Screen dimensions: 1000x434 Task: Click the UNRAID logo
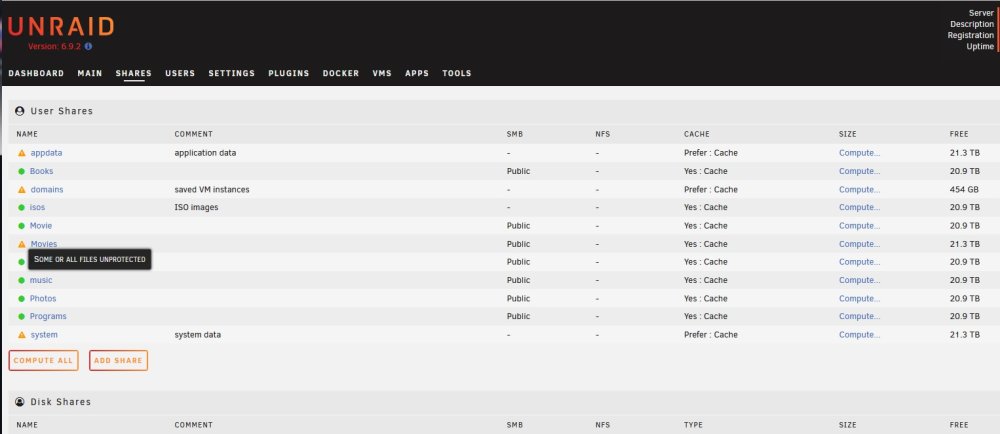(x=61, y=27)
